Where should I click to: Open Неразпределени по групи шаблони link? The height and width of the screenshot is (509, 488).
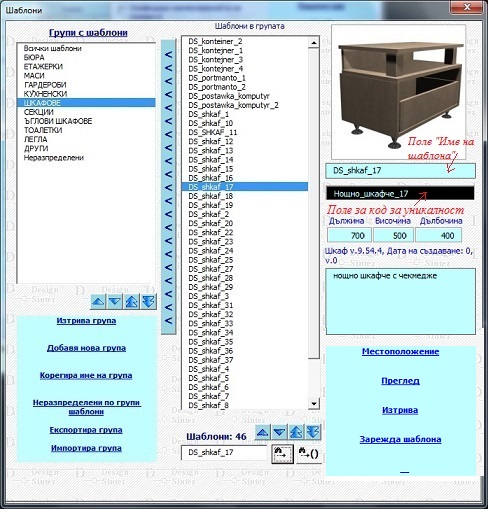tap(87, 407)
